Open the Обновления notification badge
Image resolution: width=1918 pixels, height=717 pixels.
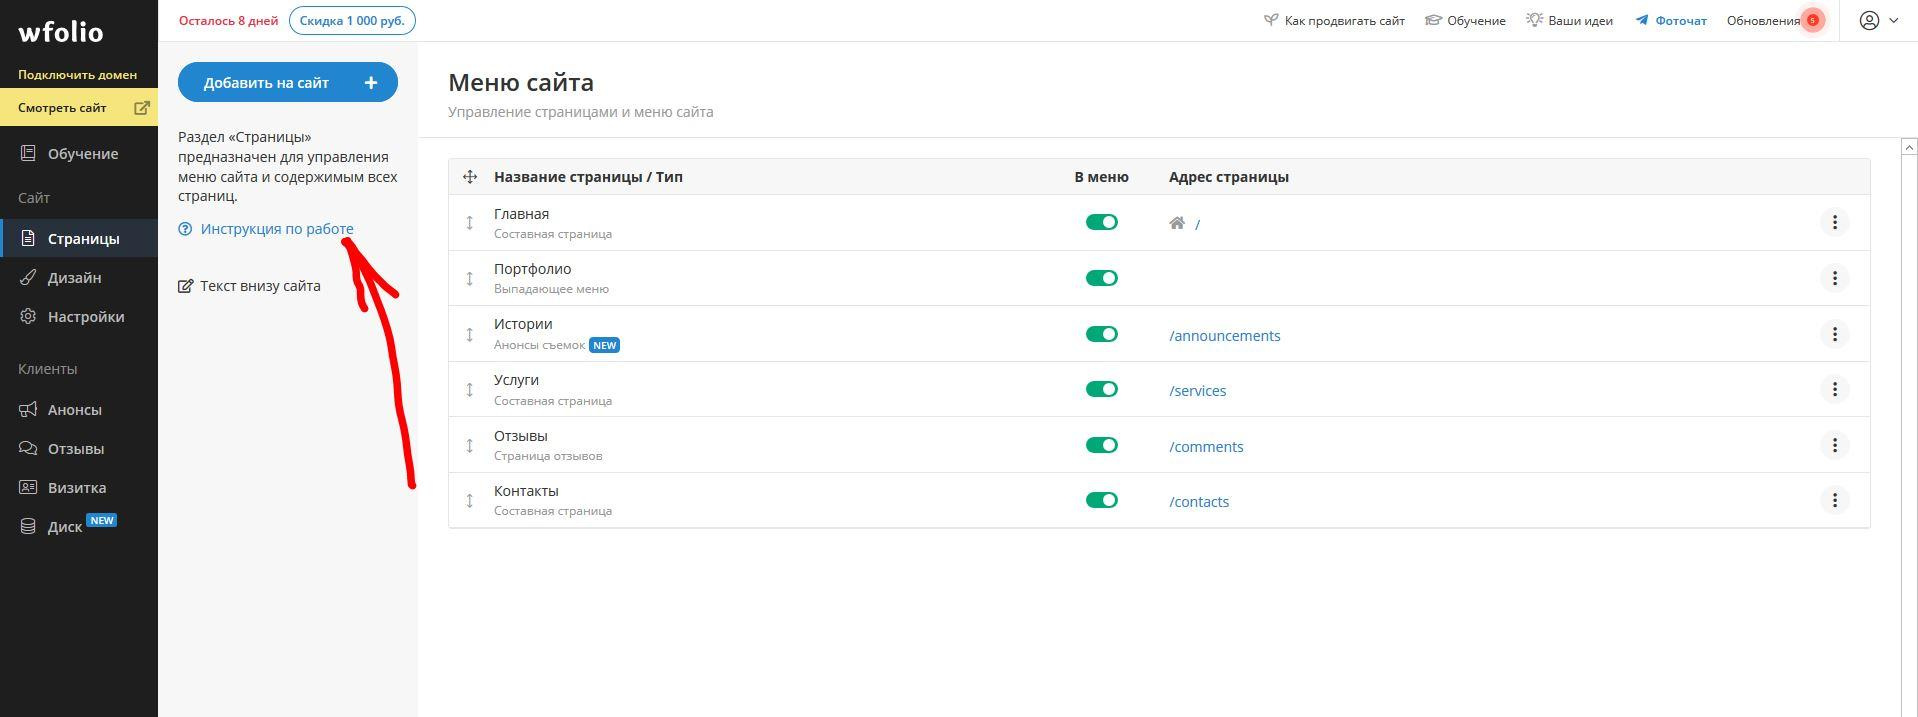click(1812, 20)
